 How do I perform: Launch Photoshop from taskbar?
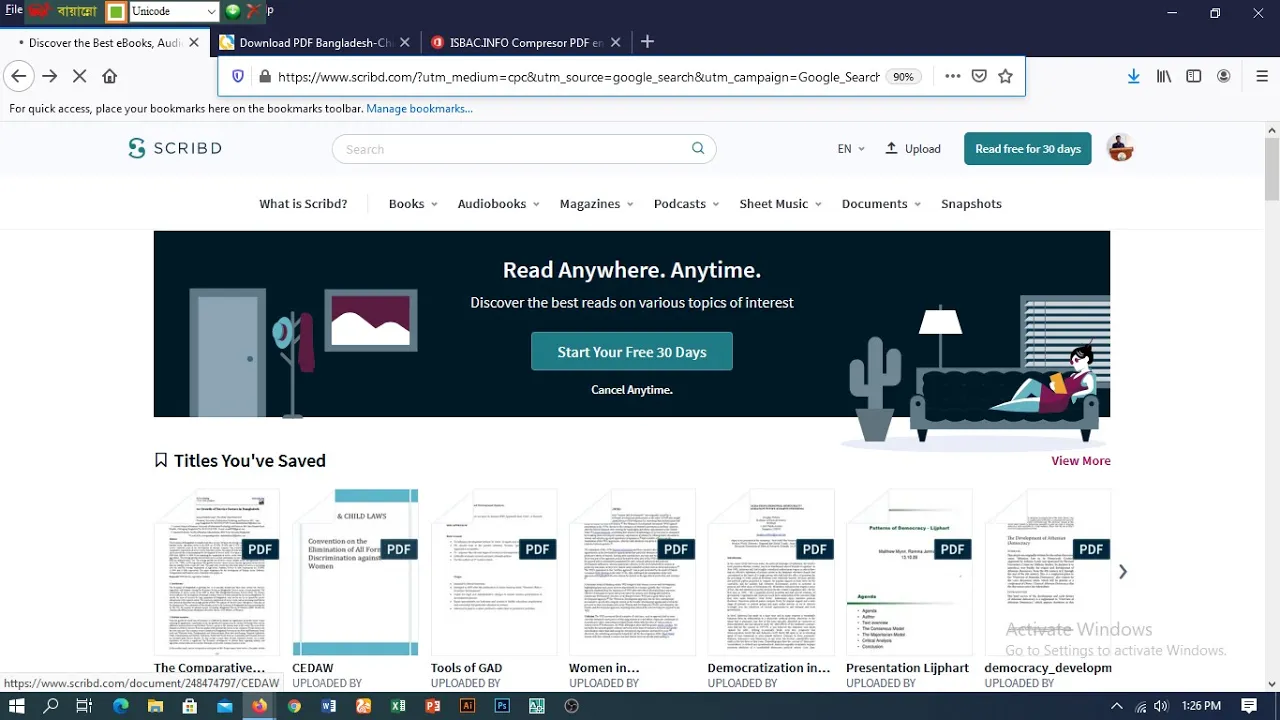tap(502, 706)
